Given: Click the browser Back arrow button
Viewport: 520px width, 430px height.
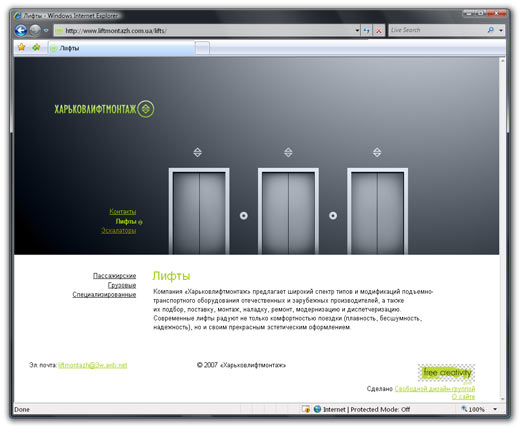Looking at the screenshot, I should (x=21, y=30).
